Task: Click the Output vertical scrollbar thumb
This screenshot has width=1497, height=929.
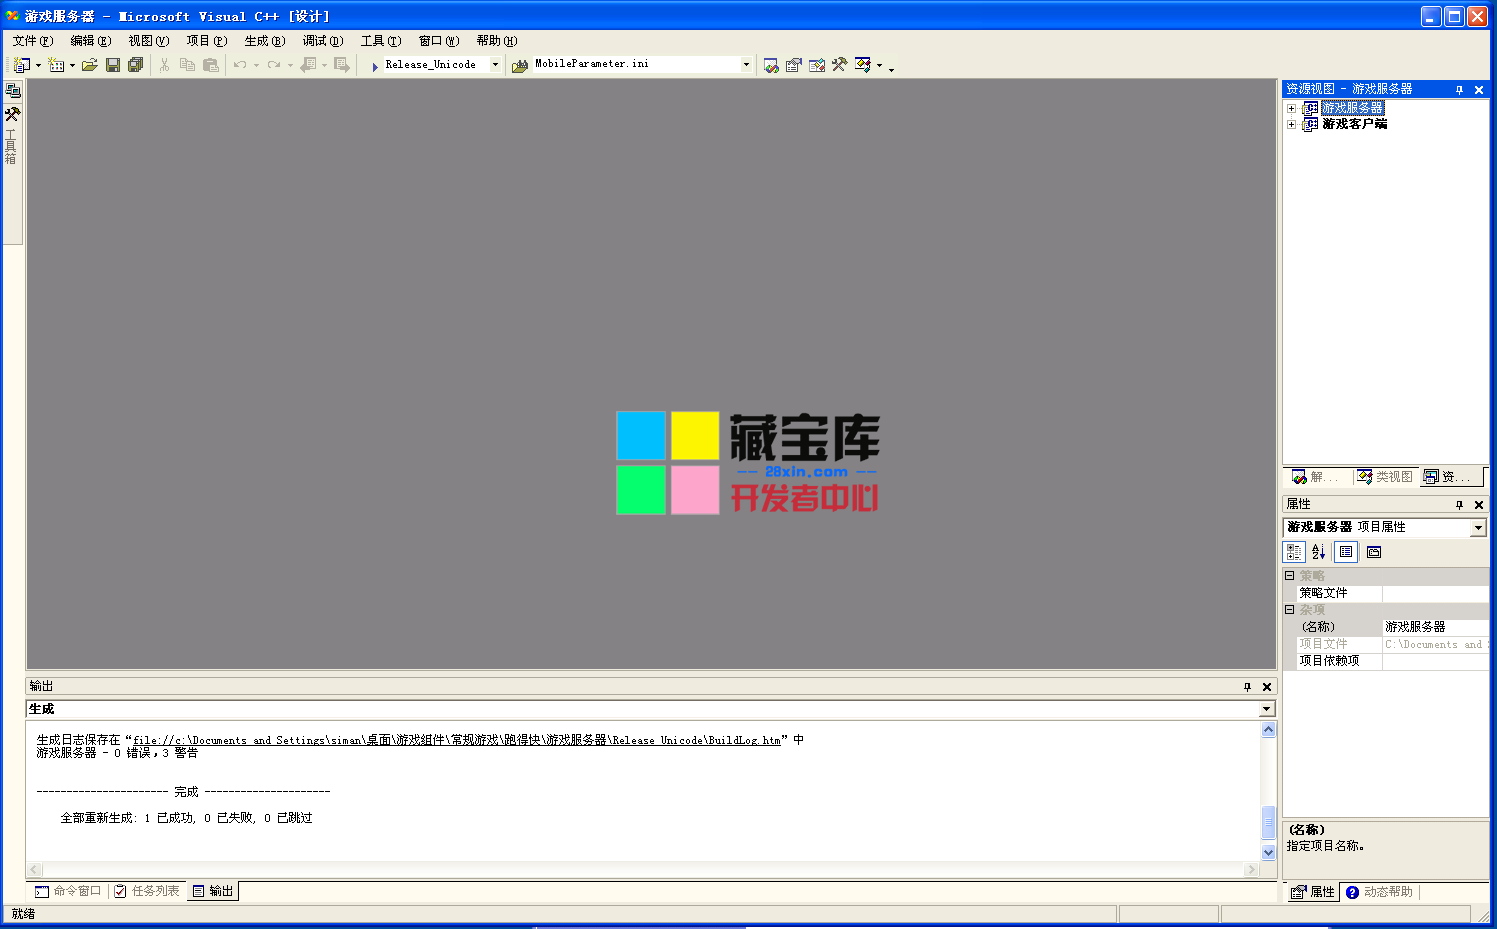Action: tap(1268, 822)
